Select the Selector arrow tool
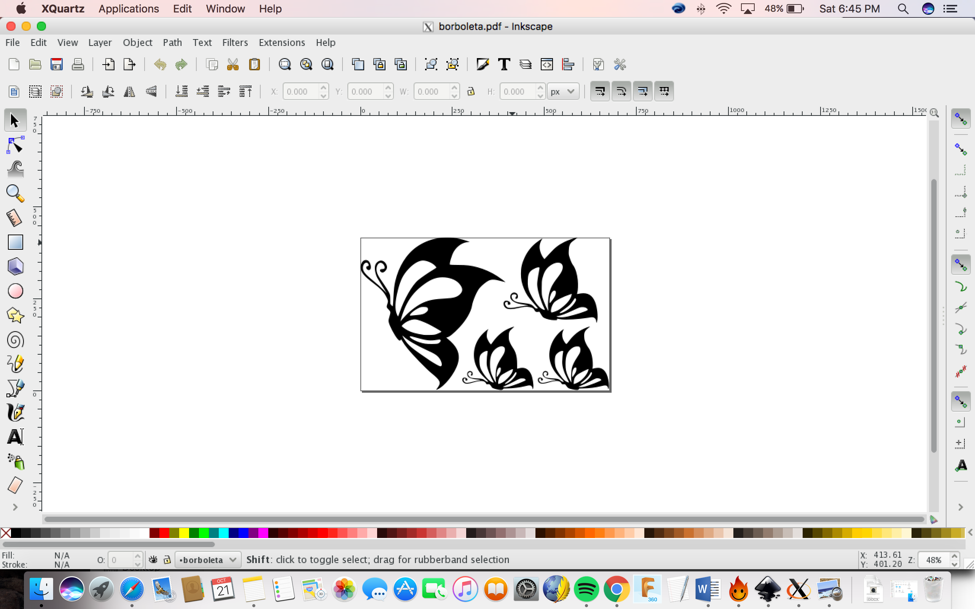This screenshot has width=975, height=609. click(x=15, y=120)
